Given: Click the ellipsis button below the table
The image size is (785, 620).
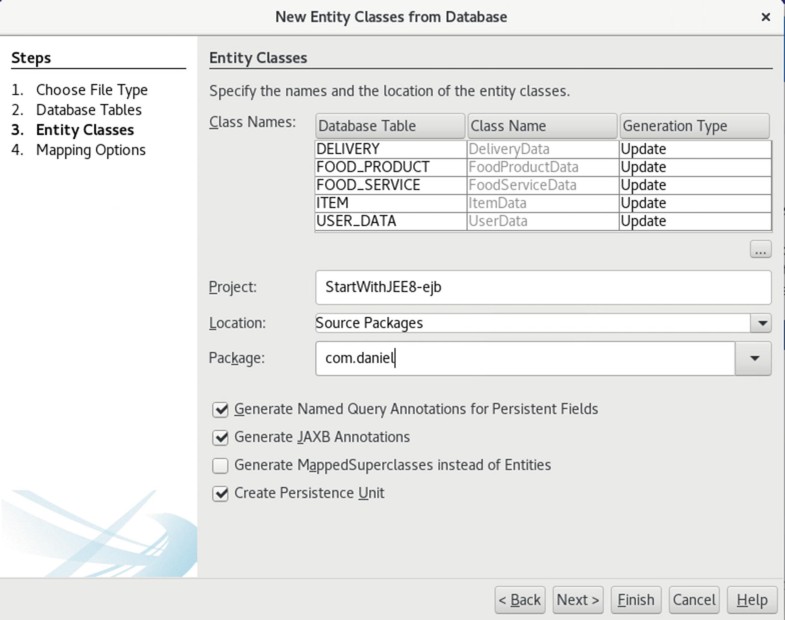Looking at the screenshot, I should point(760,249).
